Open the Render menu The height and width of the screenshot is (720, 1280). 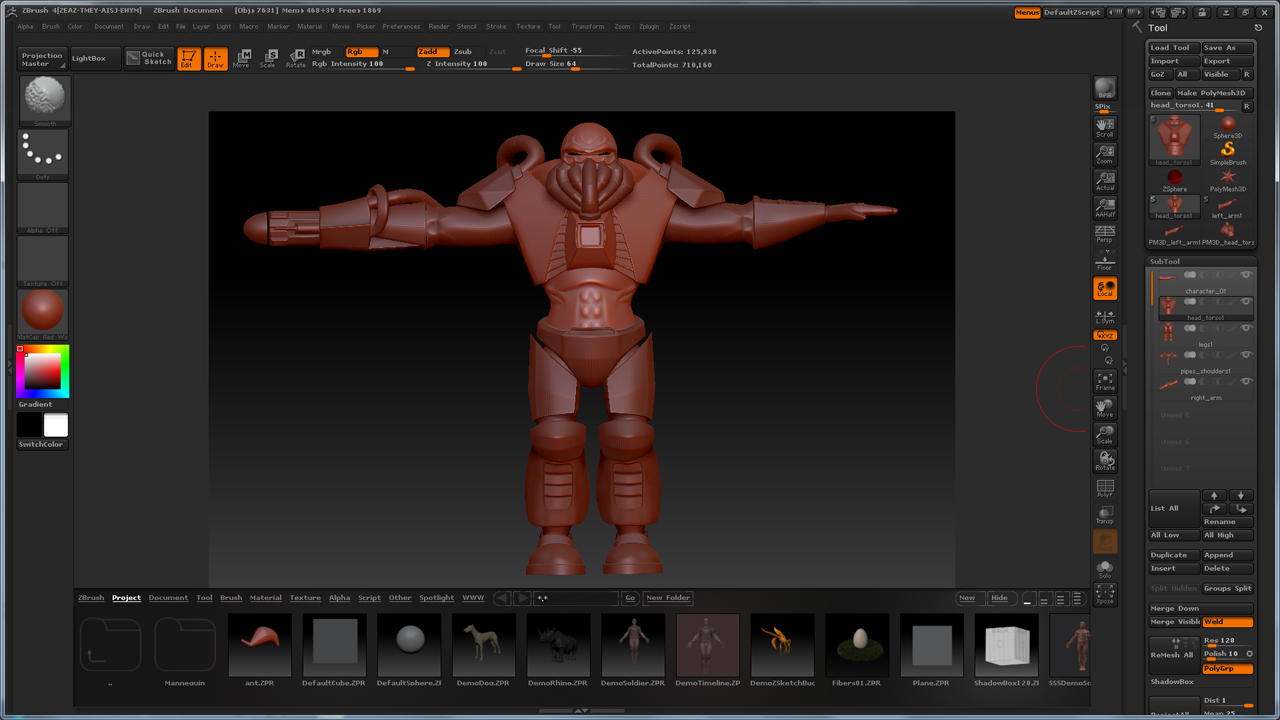coord(439,27)
